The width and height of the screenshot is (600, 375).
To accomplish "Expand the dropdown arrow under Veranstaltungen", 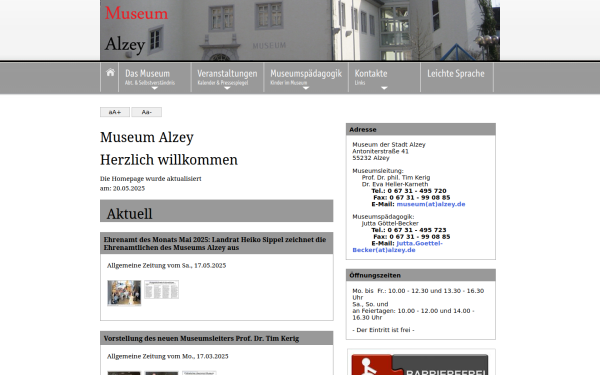I will pos(227,88).
